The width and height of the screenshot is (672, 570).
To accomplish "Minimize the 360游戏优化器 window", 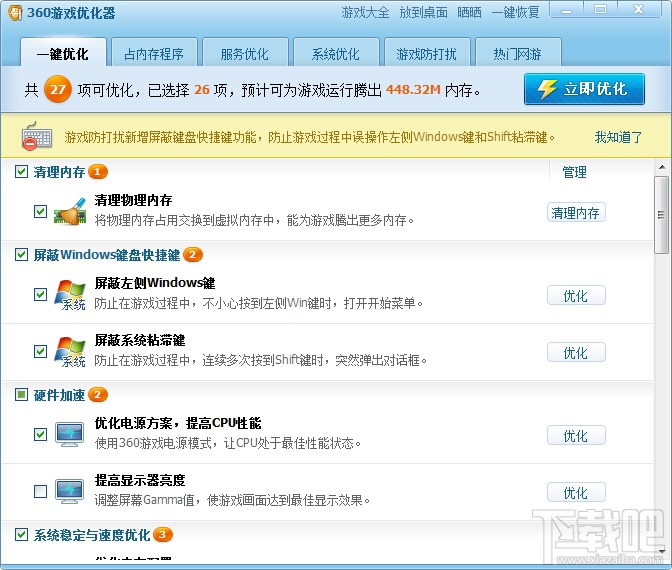I will (x=567, y=9).
